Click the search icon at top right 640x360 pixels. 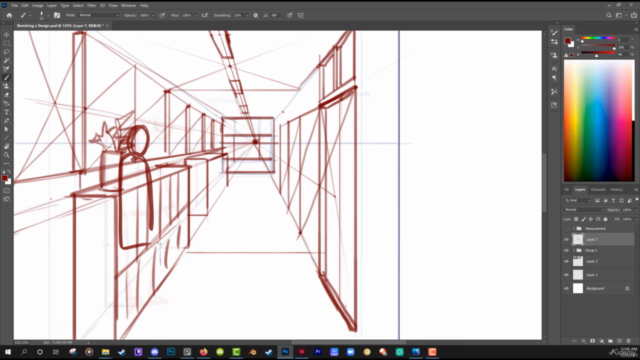[x=609, y=16]
